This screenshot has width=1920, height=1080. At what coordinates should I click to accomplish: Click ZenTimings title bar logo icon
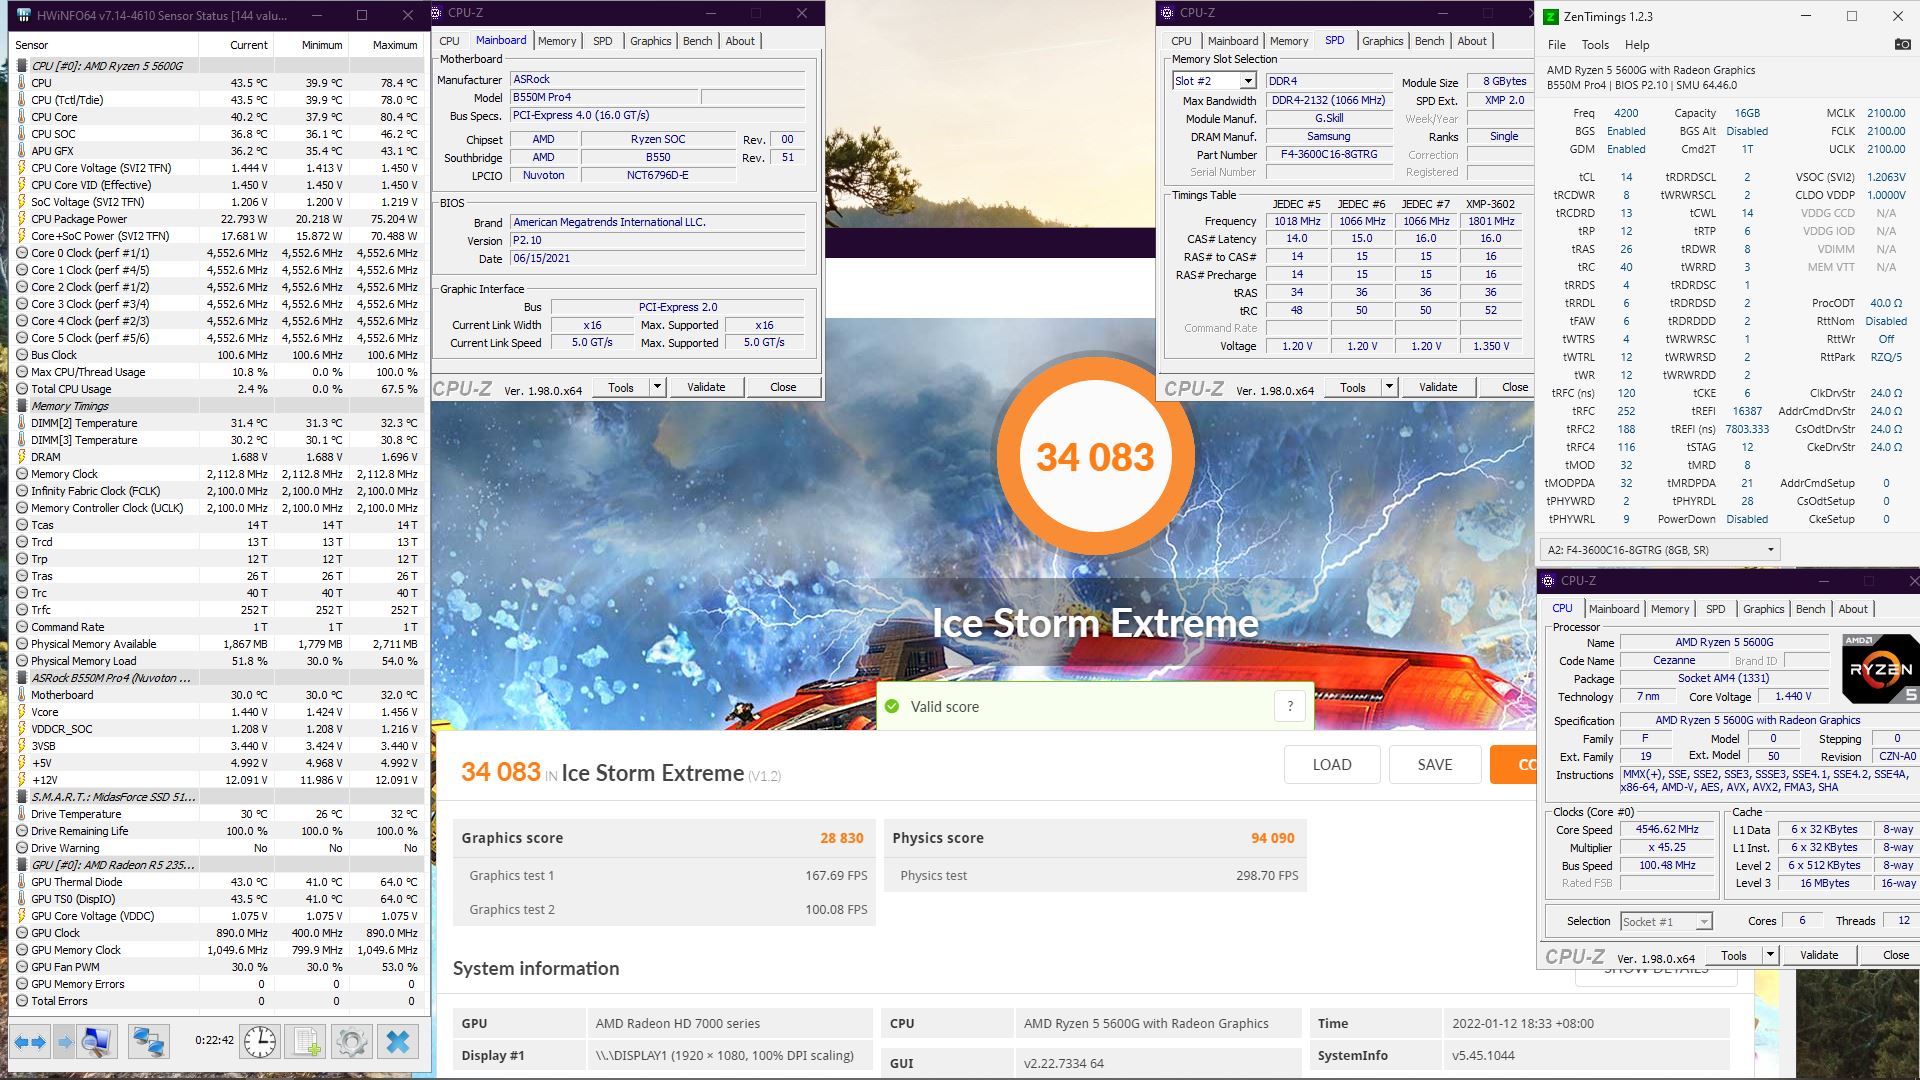(x=1550, y=16)
